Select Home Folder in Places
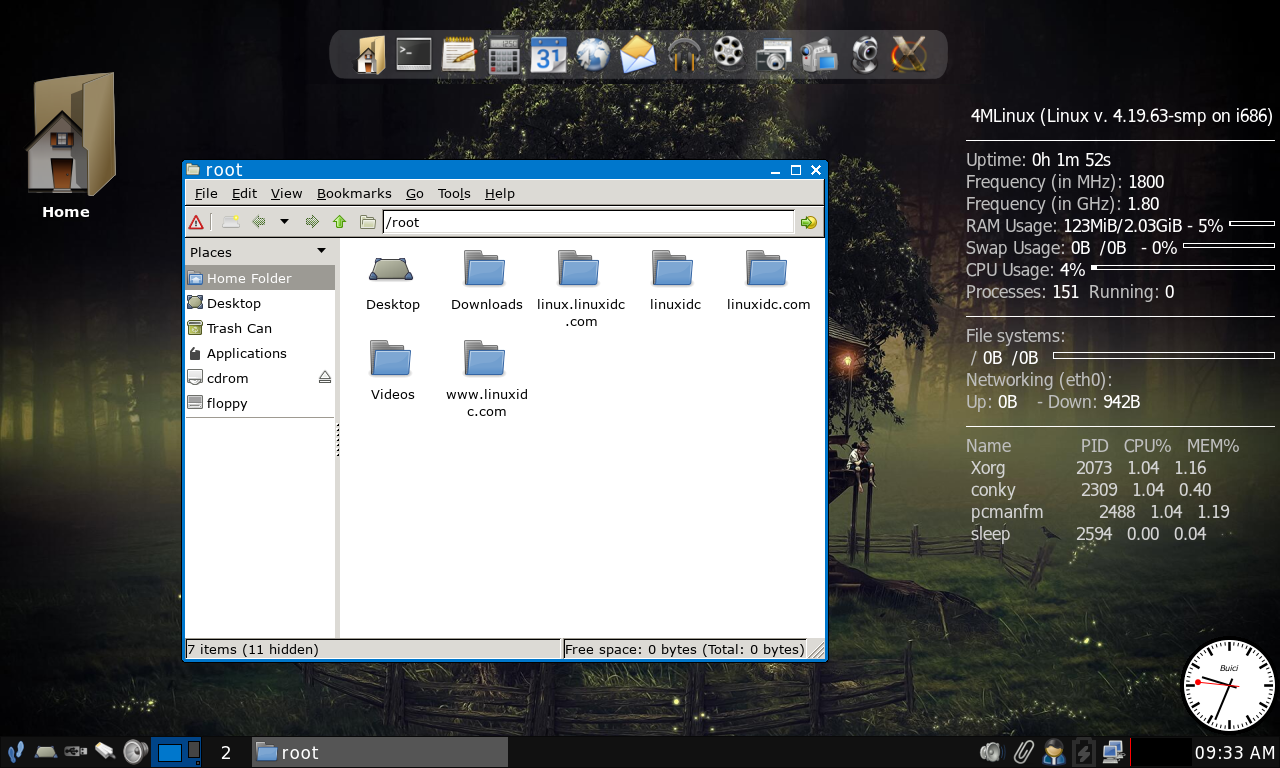 [x=260, y=278]
